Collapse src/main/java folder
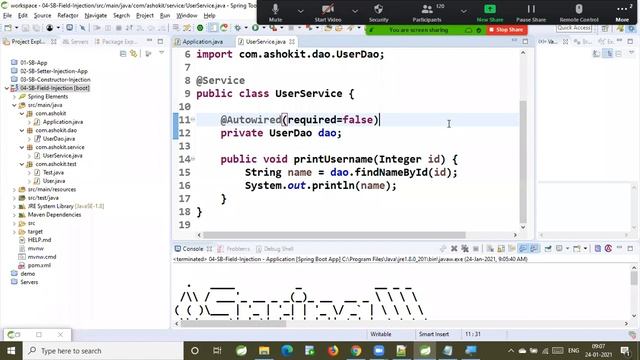The image size is (640, 360). pos(14,105)
